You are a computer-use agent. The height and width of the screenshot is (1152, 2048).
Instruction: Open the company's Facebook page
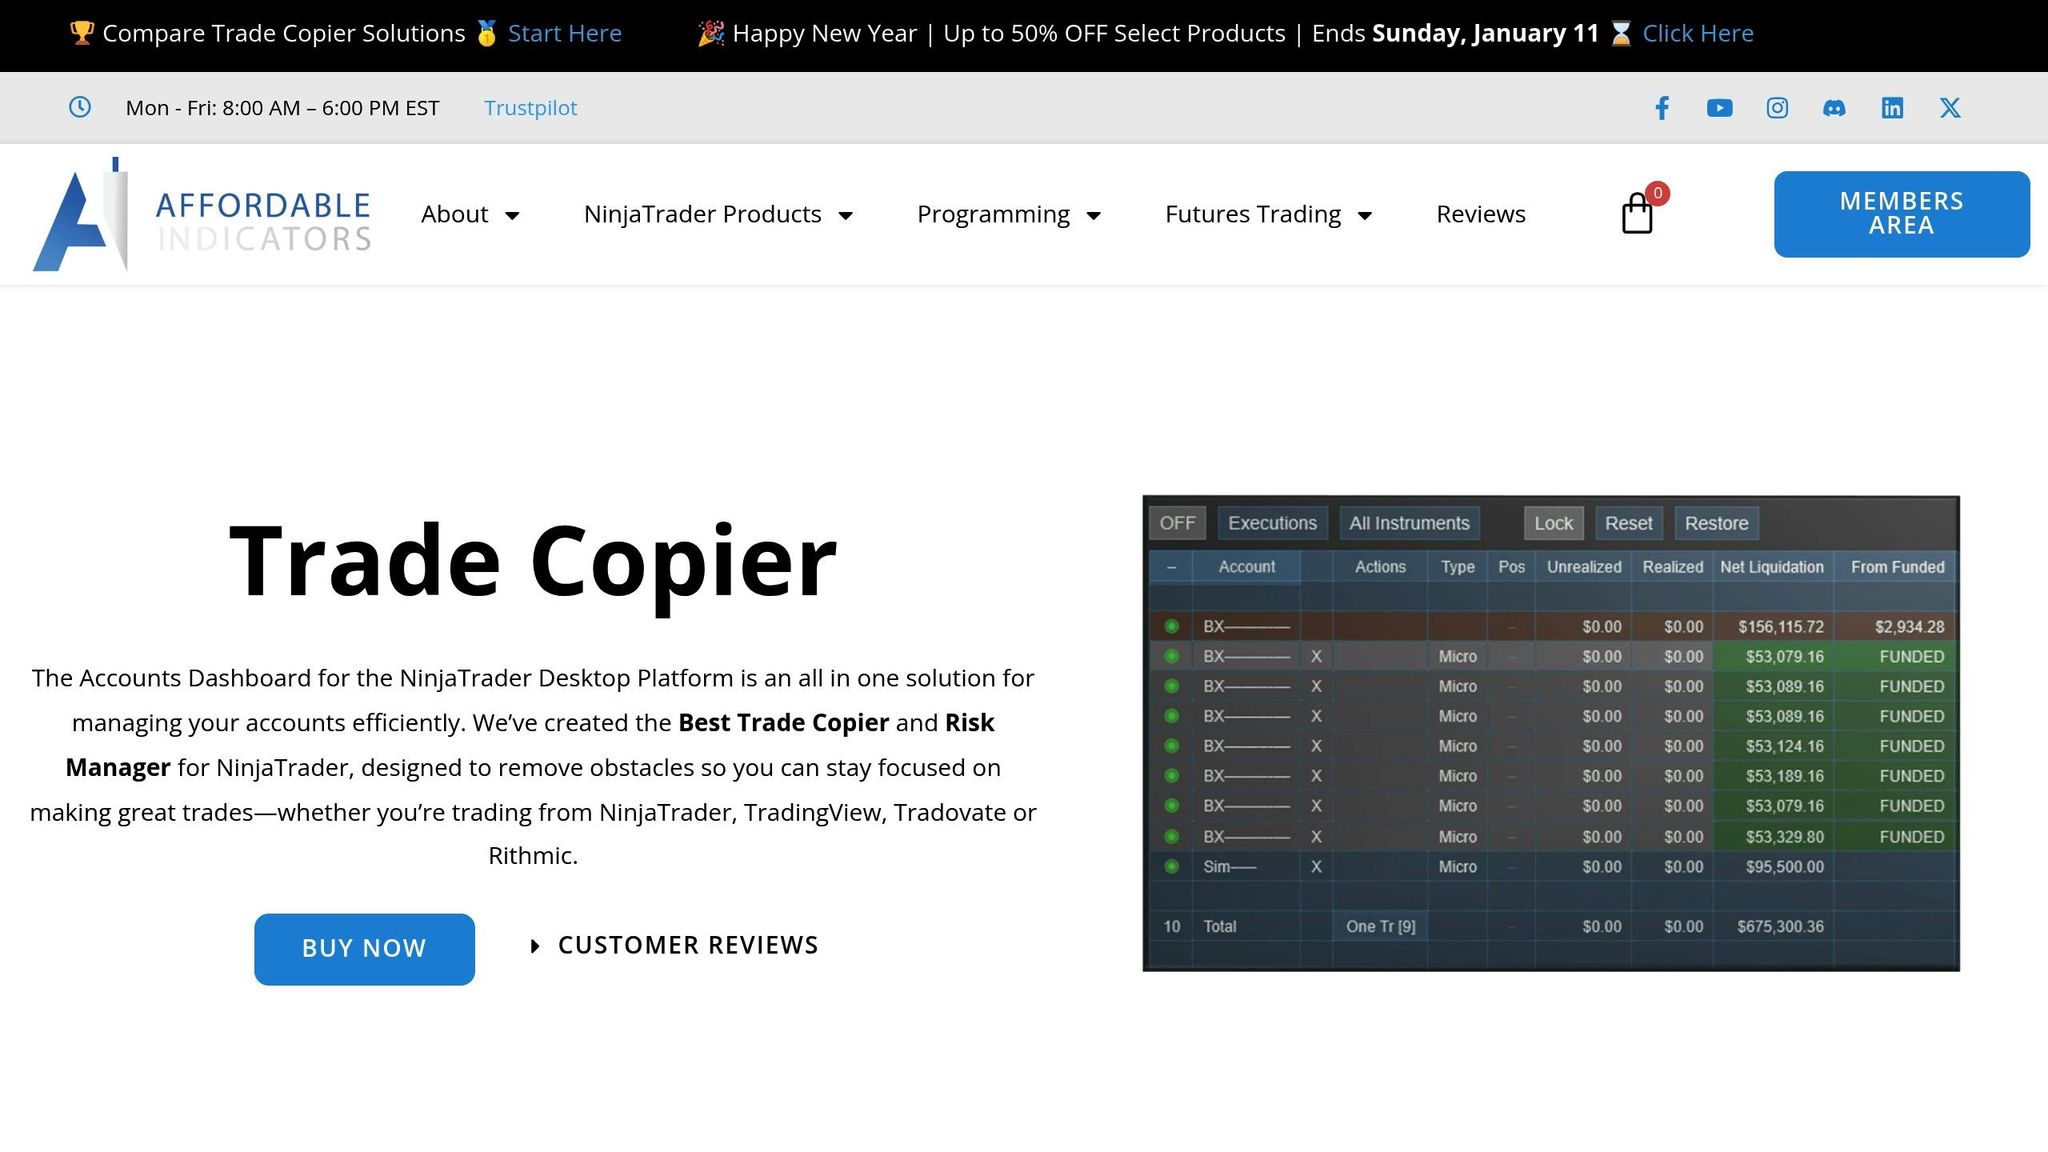tap(1662, 107)
